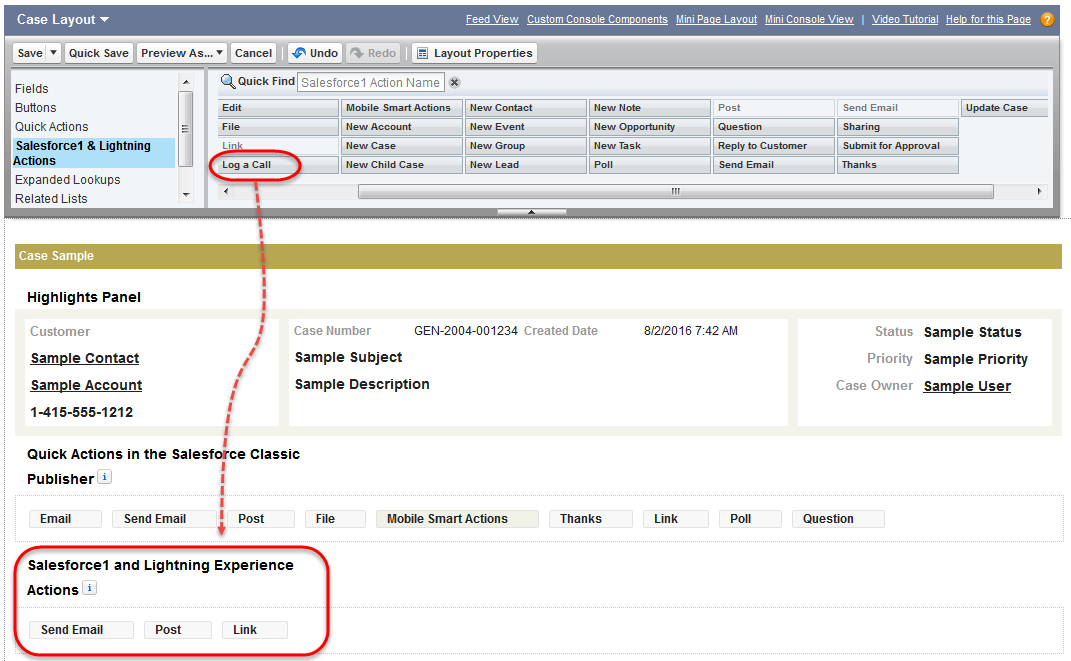1071x661 pixels.
Task: Open the Video Tutorial link
Action: coord(905,20)
